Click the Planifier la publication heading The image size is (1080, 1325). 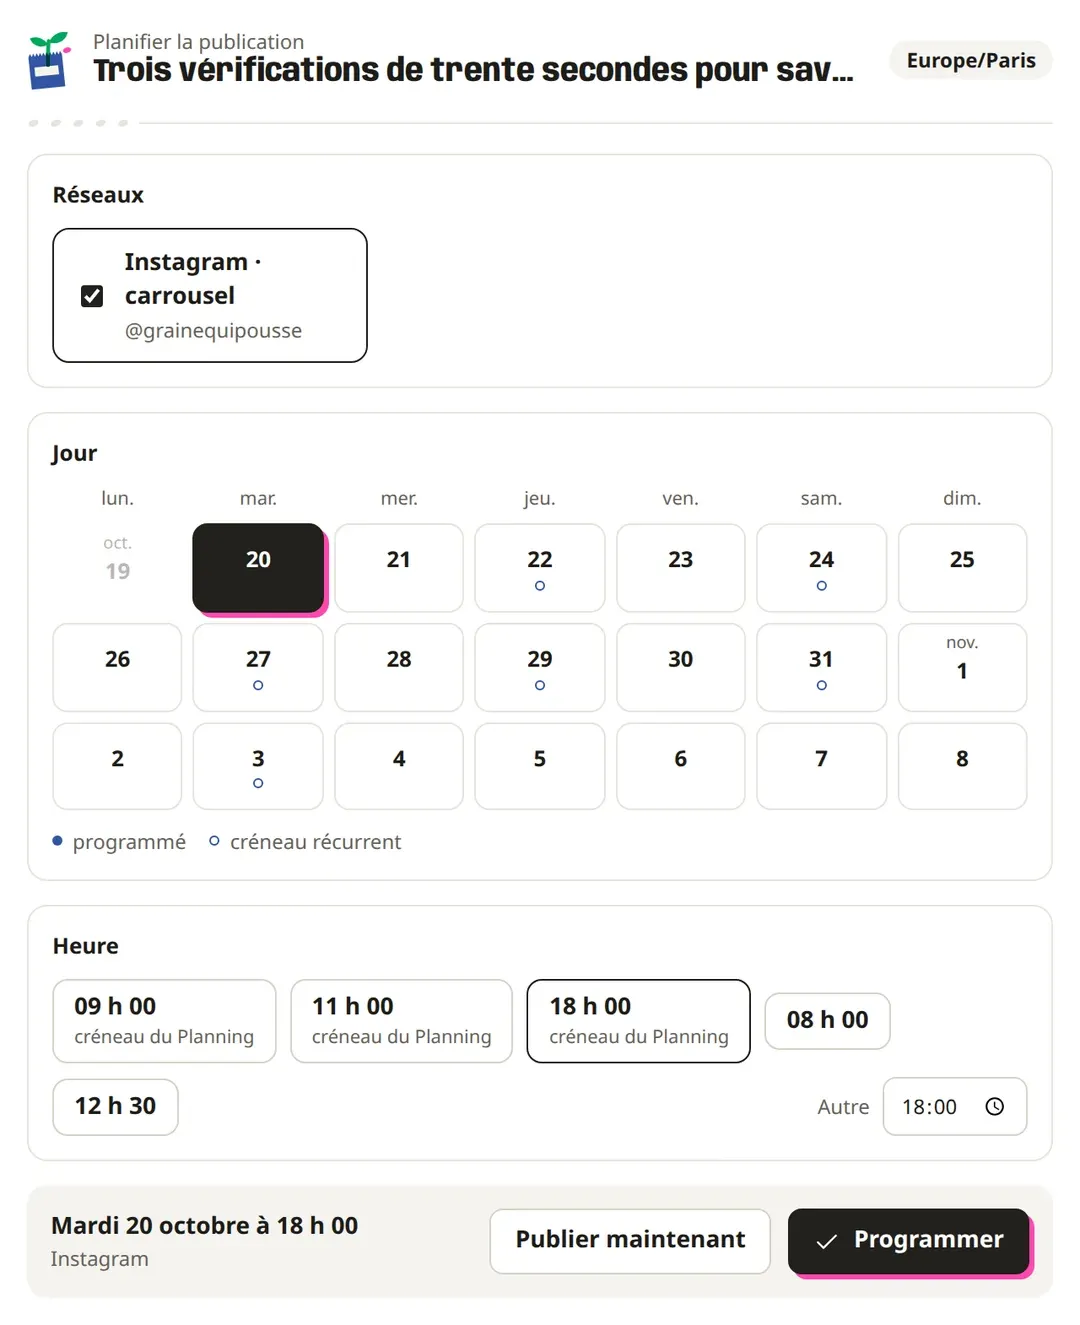pyautogui.click(x=198, y=41)
